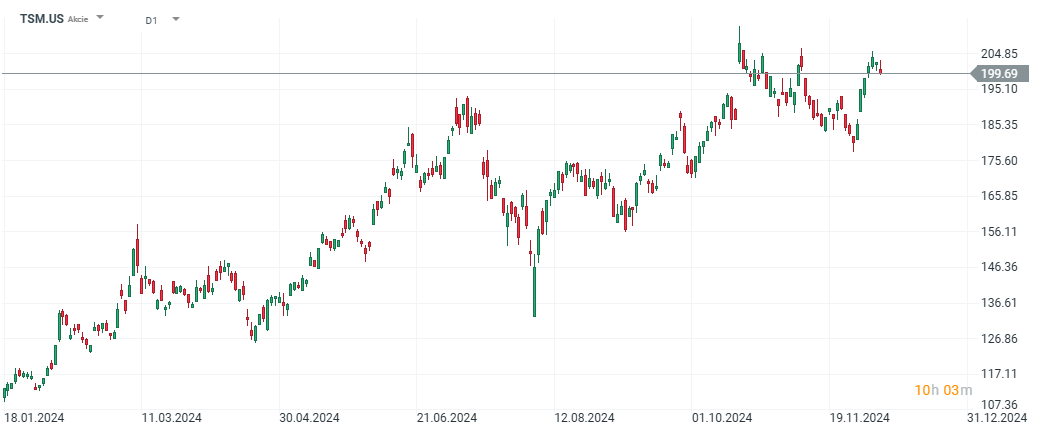The height and width of the screenshot is (435, 1041).
Task: Click the TSM.US ticker name
Action: coord(42,19)
